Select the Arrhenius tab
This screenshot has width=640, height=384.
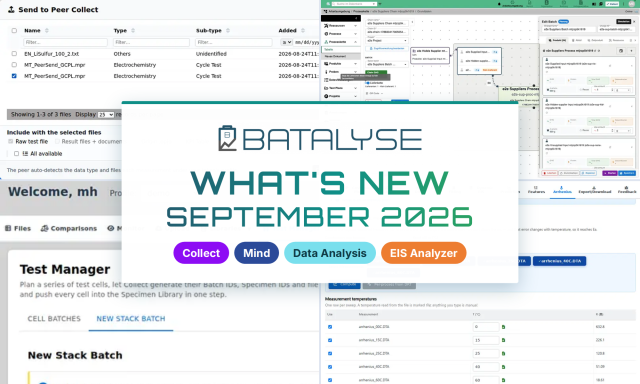[x=562, y=190]
